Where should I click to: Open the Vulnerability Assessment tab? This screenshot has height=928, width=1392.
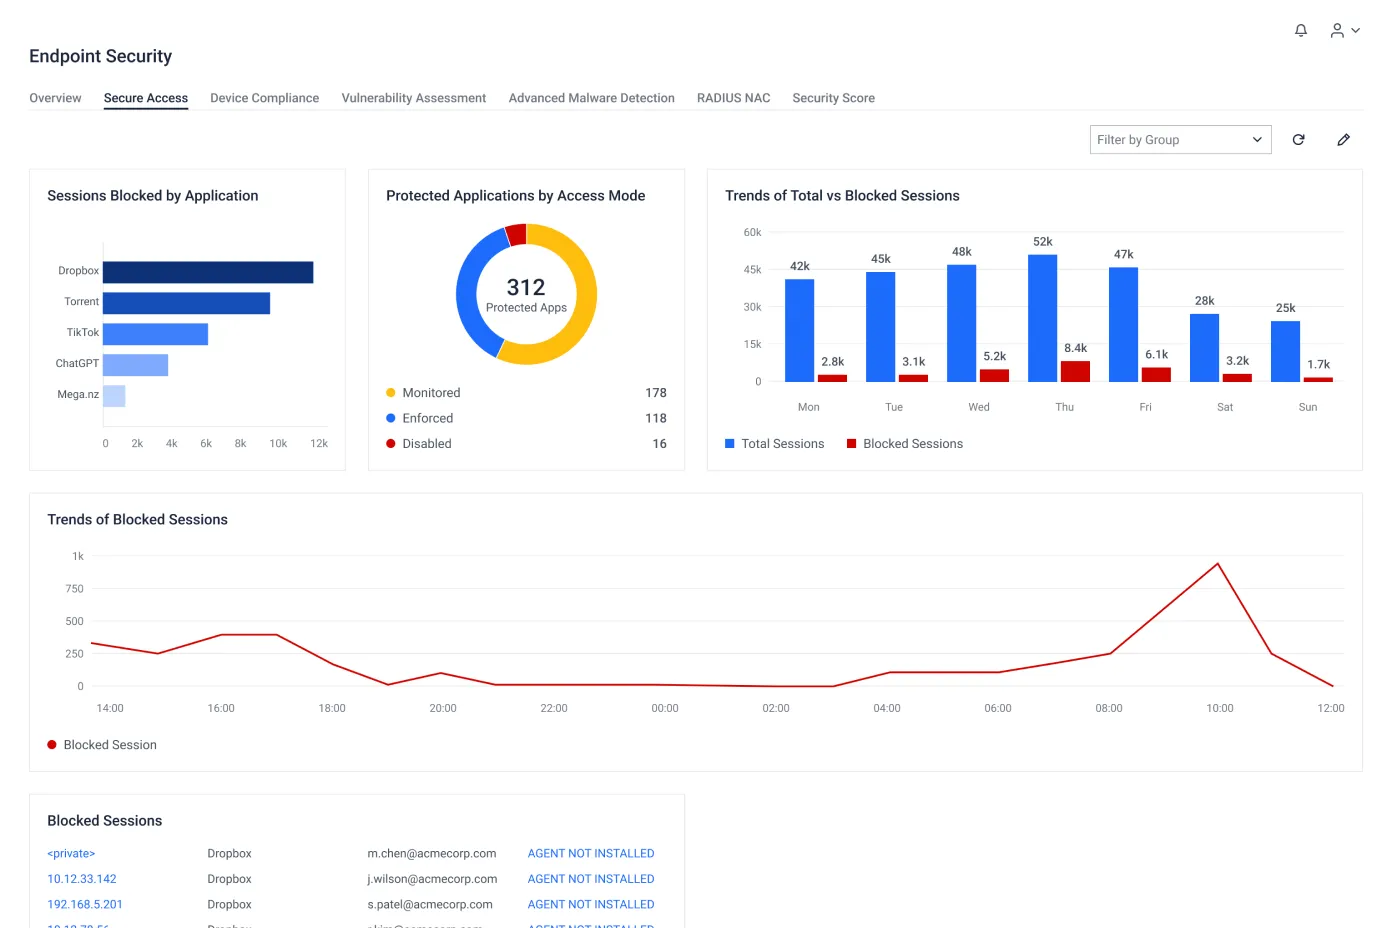(413, 98)
